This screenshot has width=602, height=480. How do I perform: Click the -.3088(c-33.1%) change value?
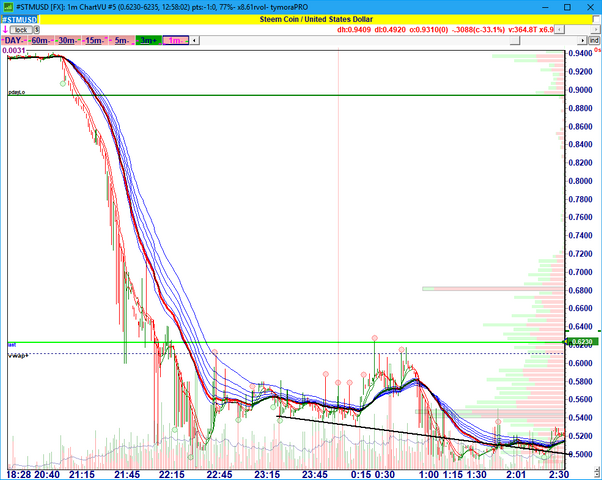pyautogui.click(x=478, y=30)
